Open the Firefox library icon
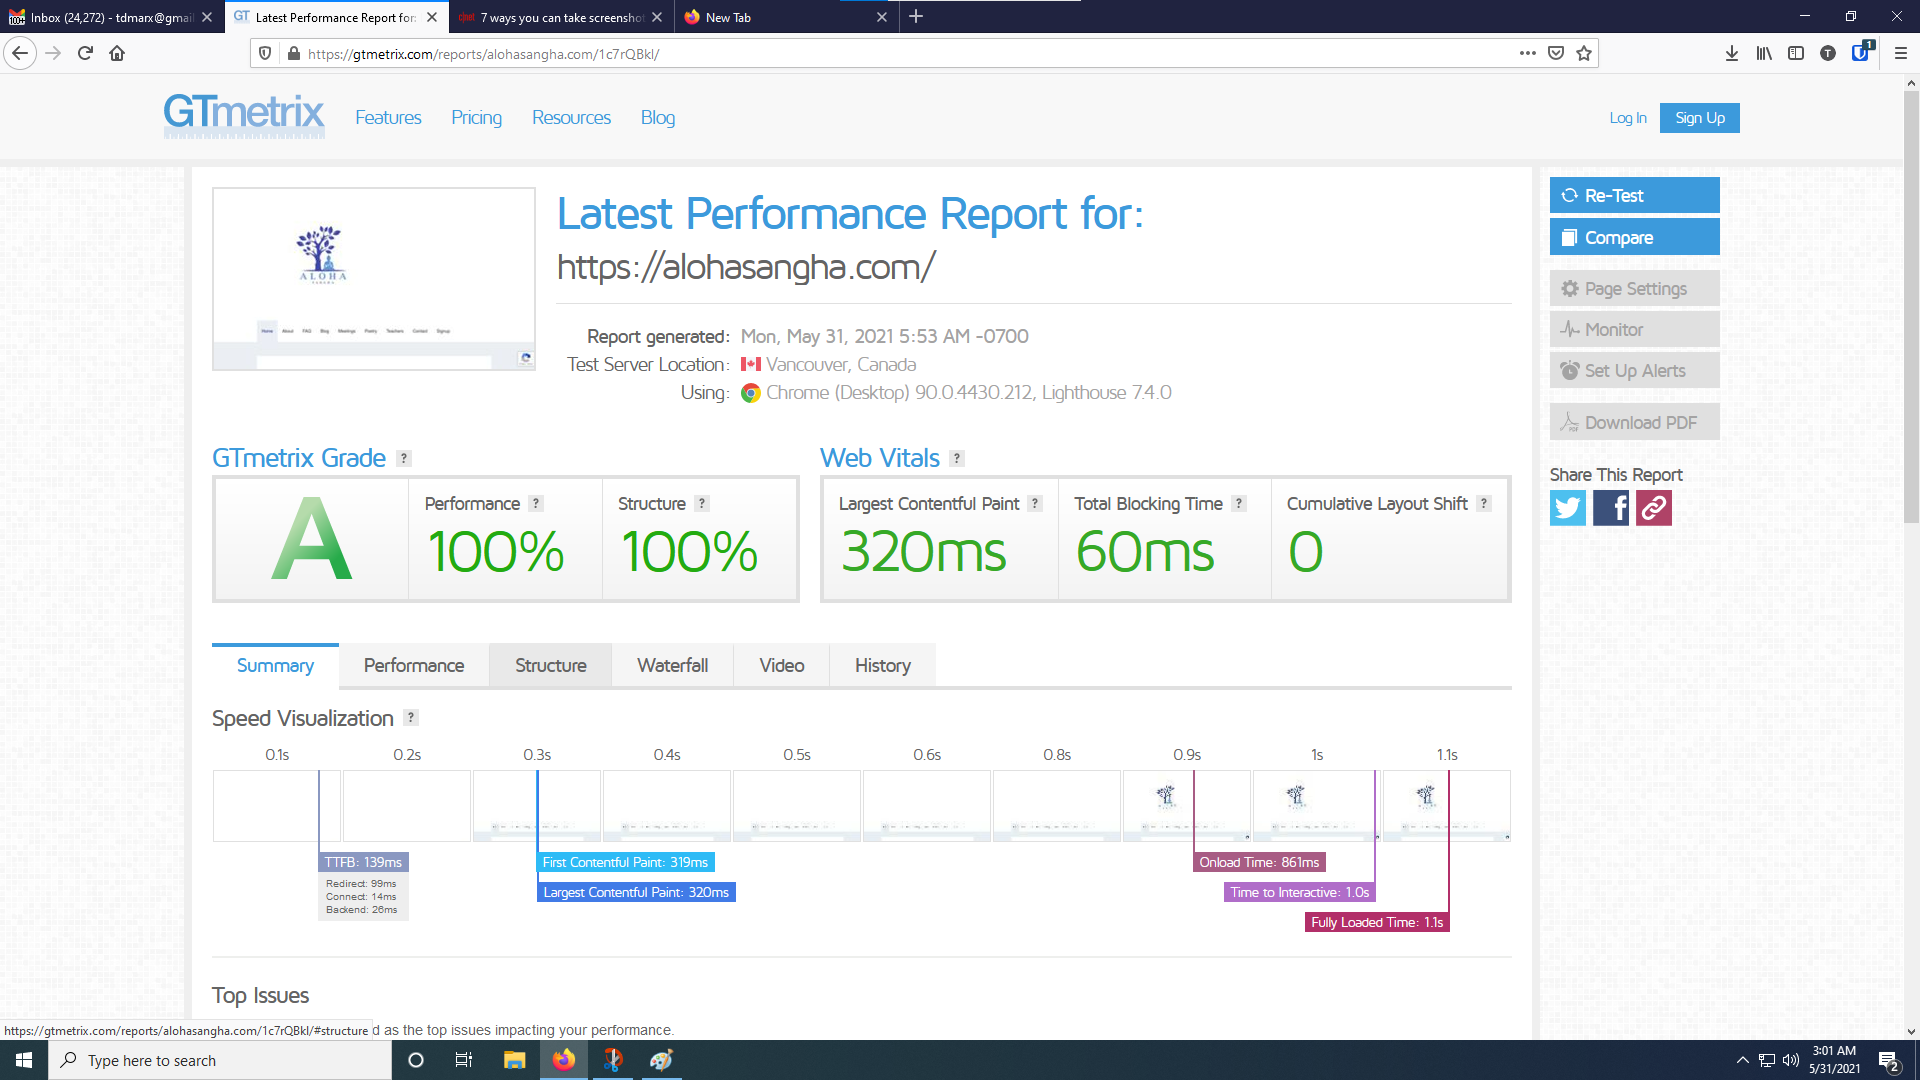This screenshot has height=1080, width=1920. 1764,53
